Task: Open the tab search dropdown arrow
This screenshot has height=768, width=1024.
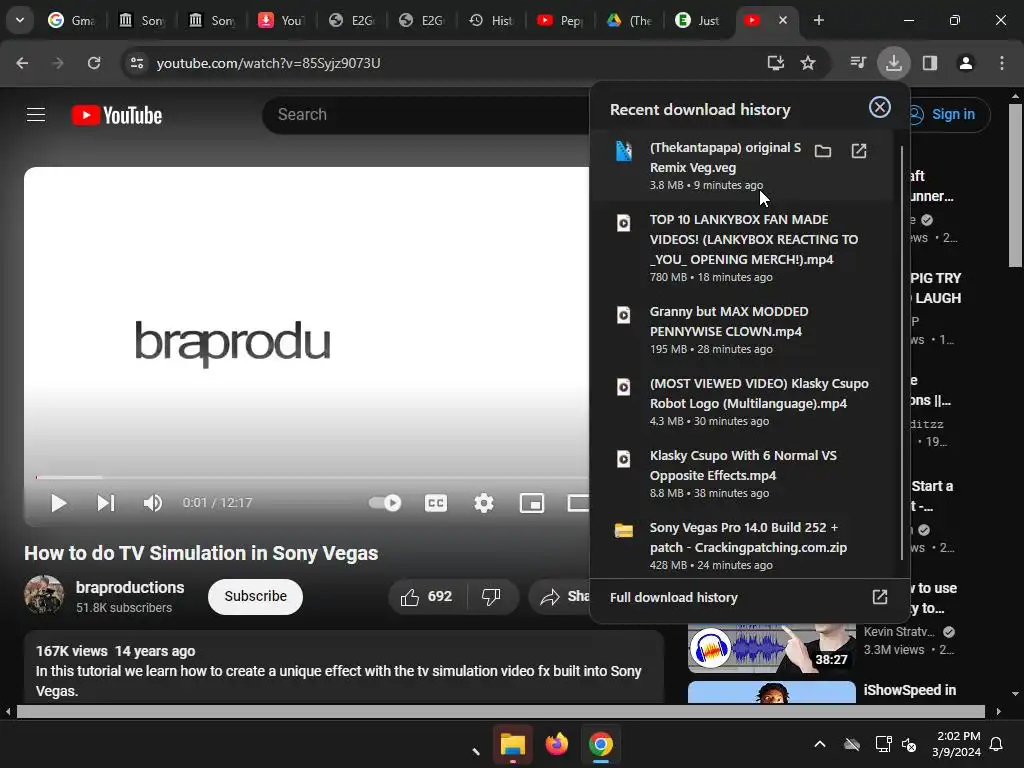Action: point(20,20)
